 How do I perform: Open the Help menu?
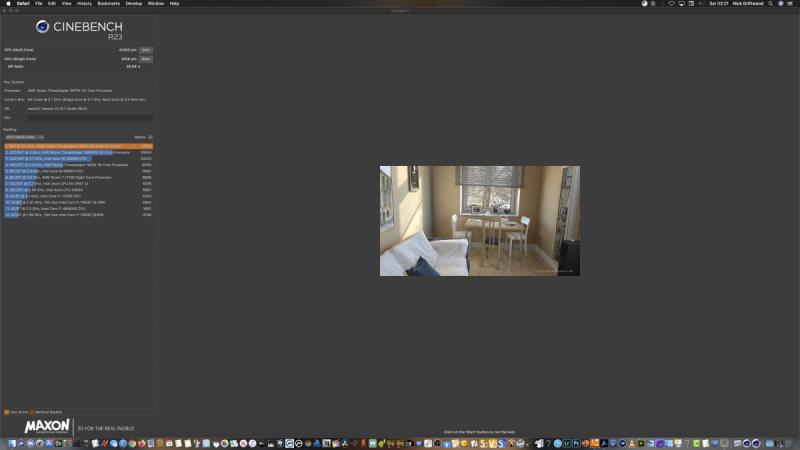[174, 4]
